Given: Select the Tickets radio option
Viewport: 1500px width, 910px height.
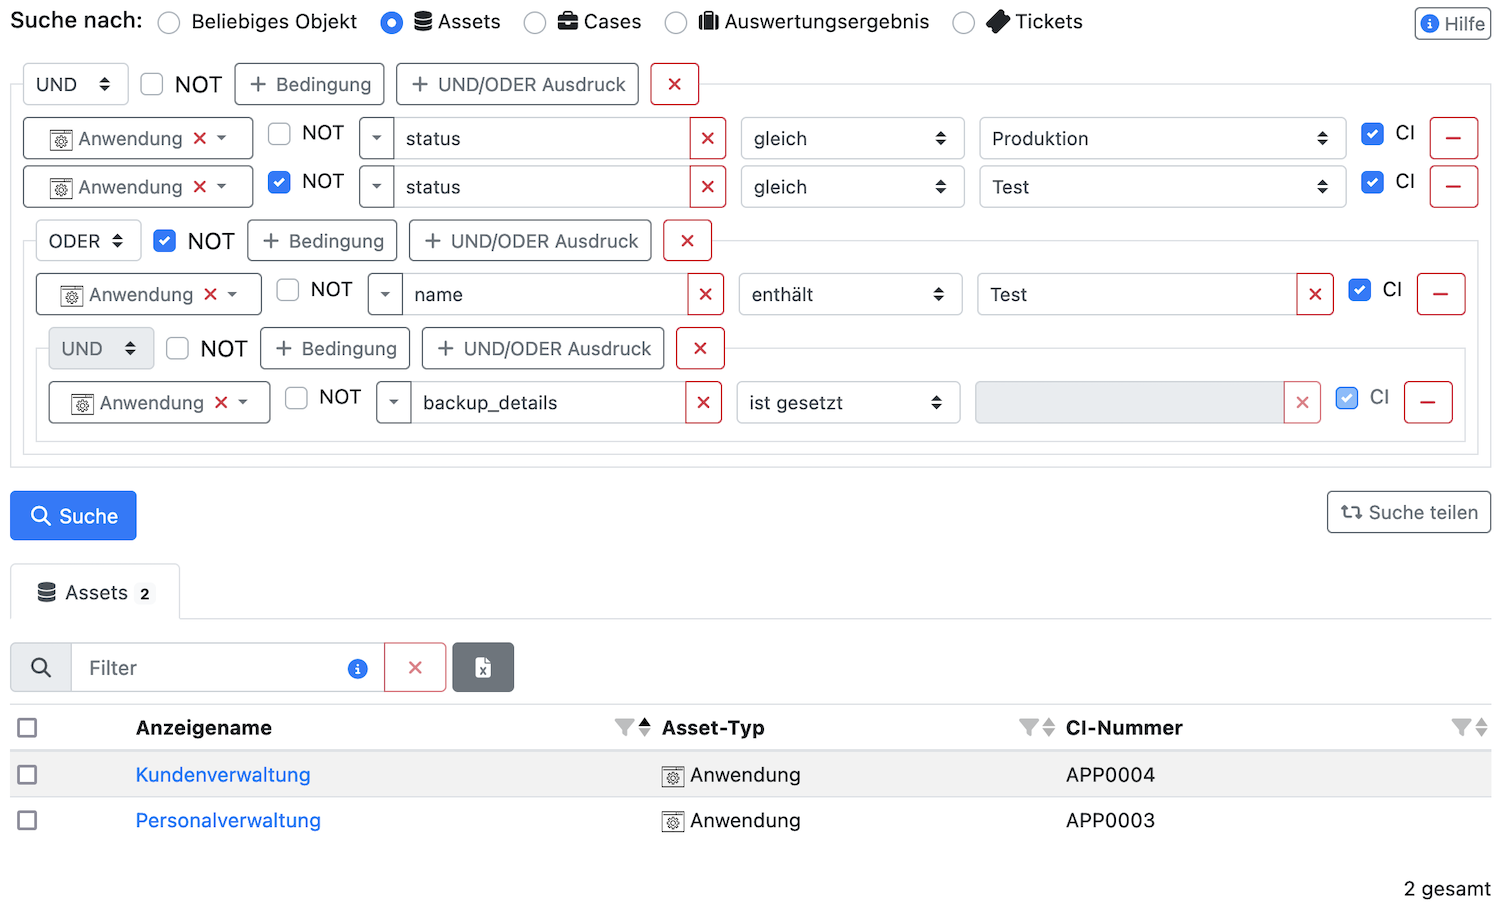Looking at the screenshot, I should (x=963, y=23).
